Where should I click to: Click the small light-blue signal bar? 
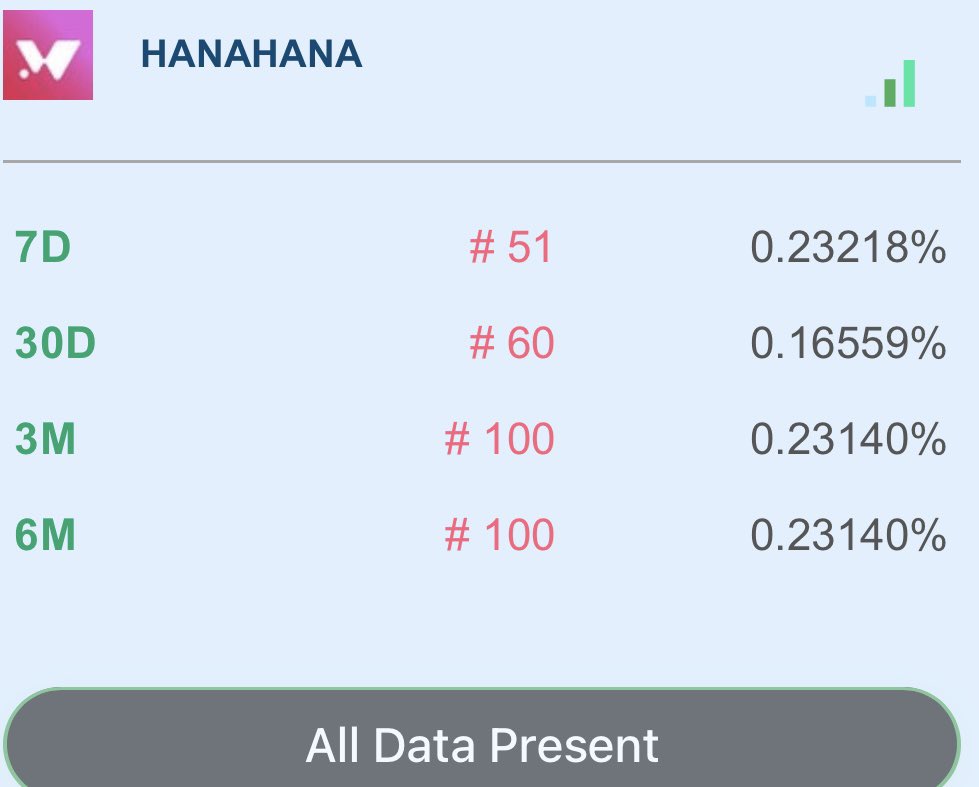(870, 101)
